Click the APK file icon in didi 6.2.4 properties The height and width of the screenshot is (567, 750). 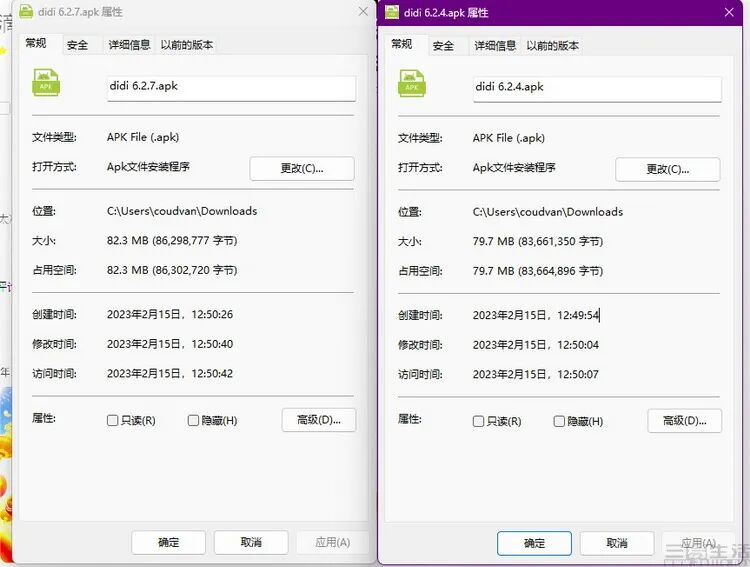[x=412, y=83]
